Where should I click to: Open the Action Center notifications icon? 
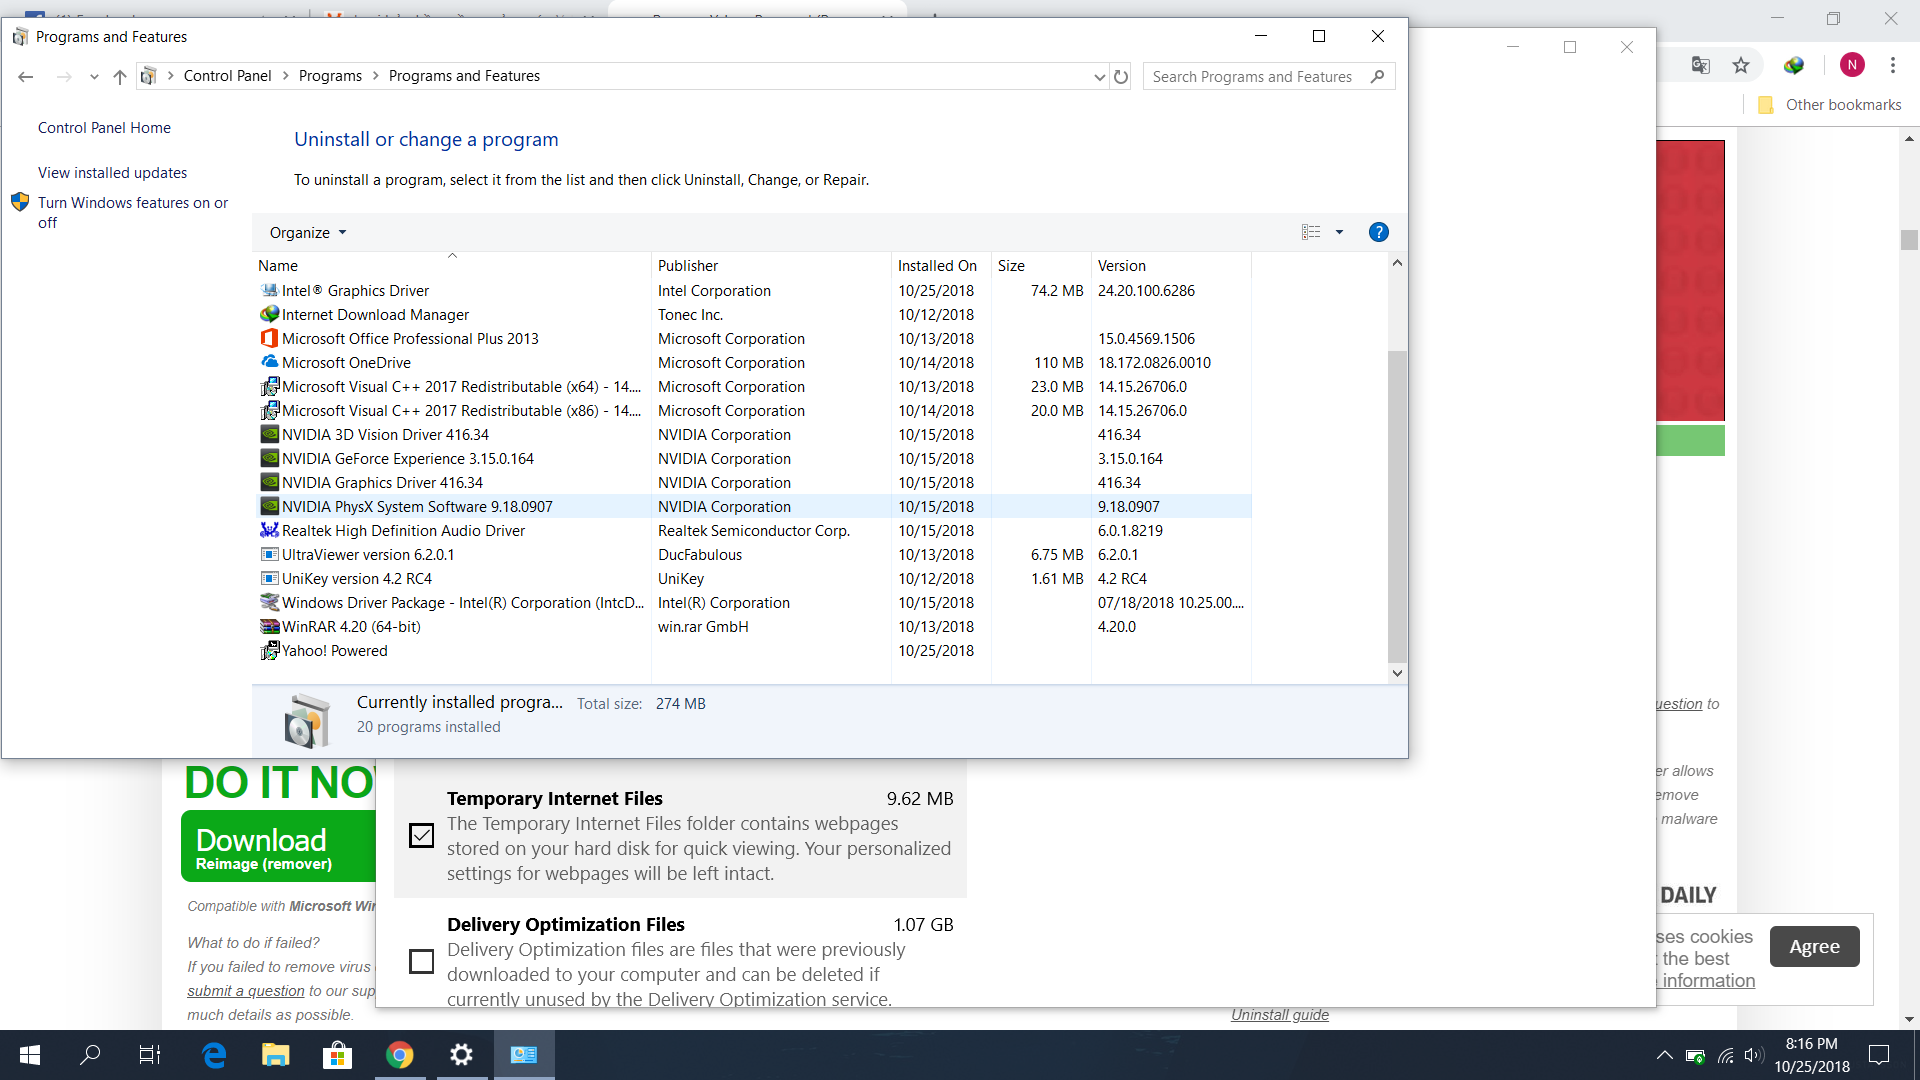coord(1879,1055)
